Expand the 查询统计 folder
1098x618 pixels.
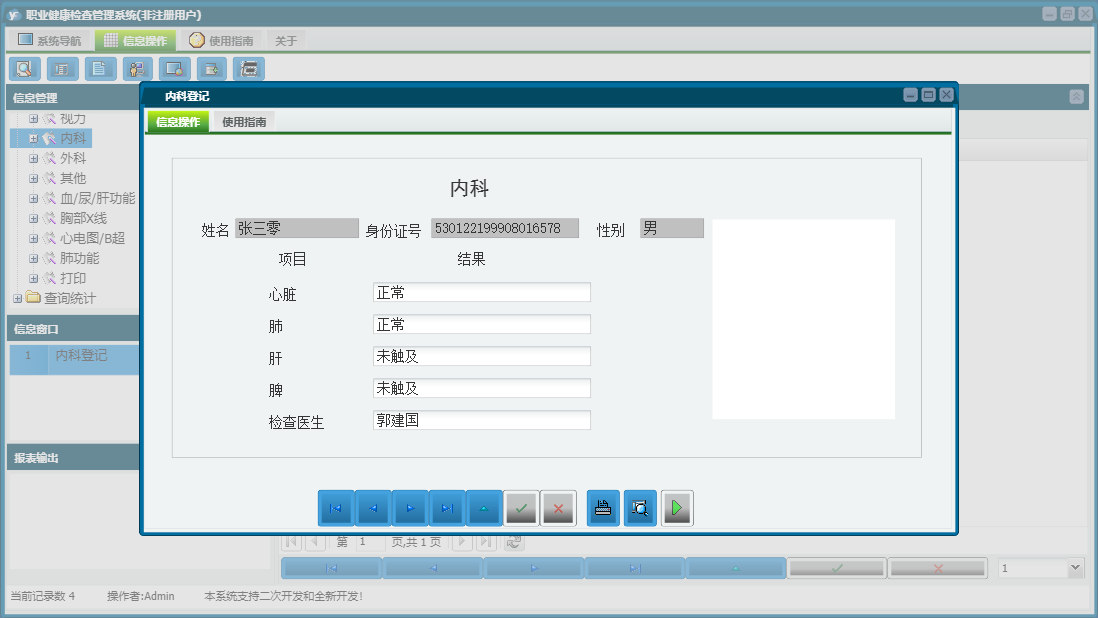(17, 298)
